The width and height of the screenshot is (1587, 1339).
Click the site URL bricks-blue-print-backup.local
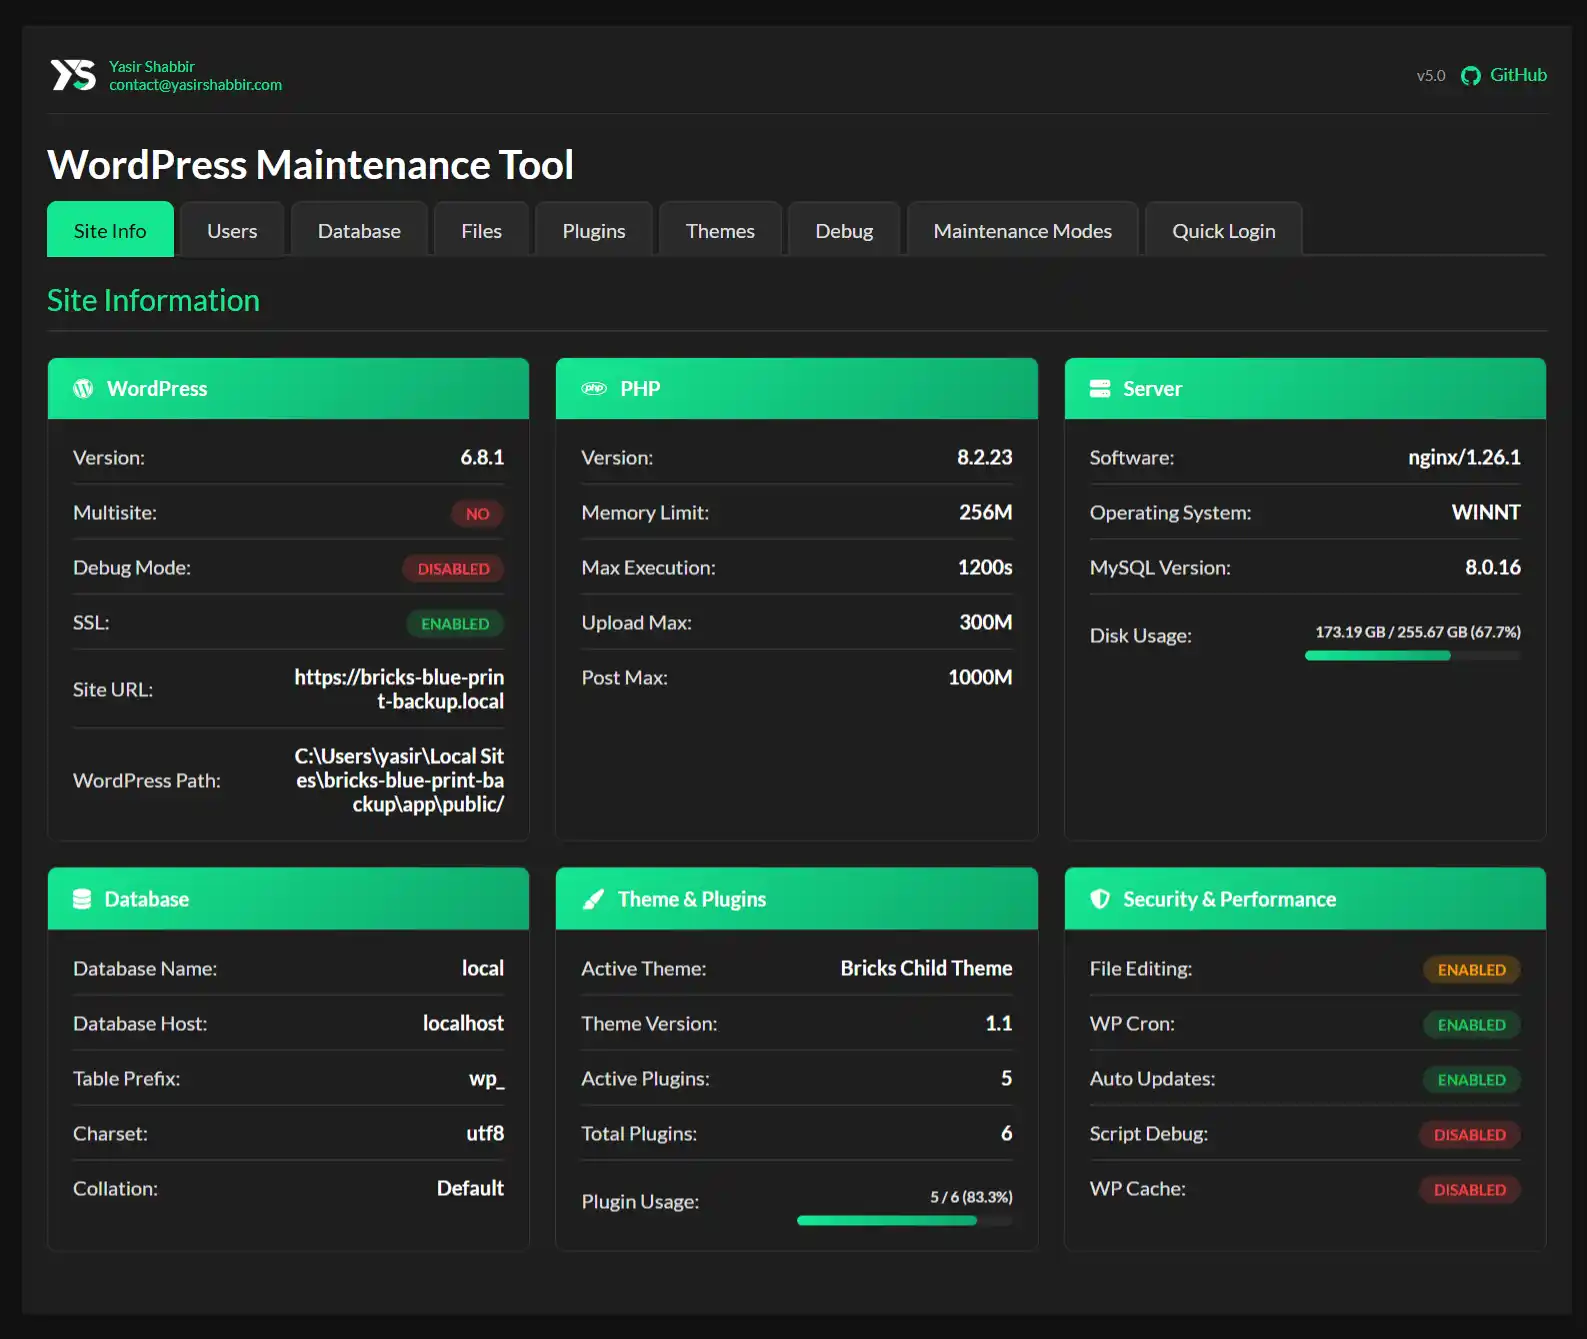(x=399, y=689)
